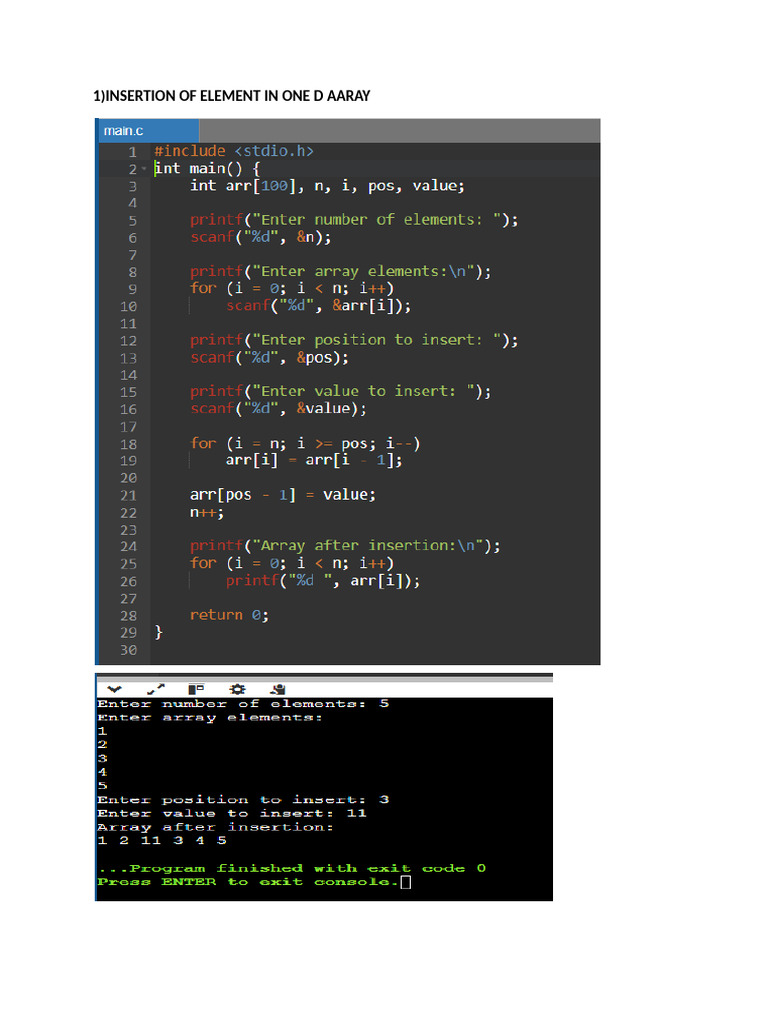
Task: Click printf 'Enter number of elements' line
Action: point(354,219)
